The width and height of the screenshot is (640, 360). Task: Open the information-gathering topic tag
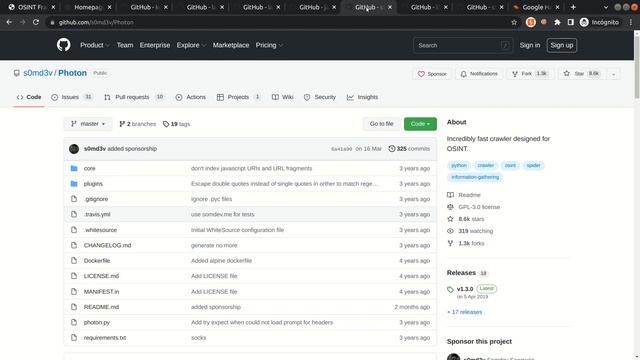pos(475,177)
